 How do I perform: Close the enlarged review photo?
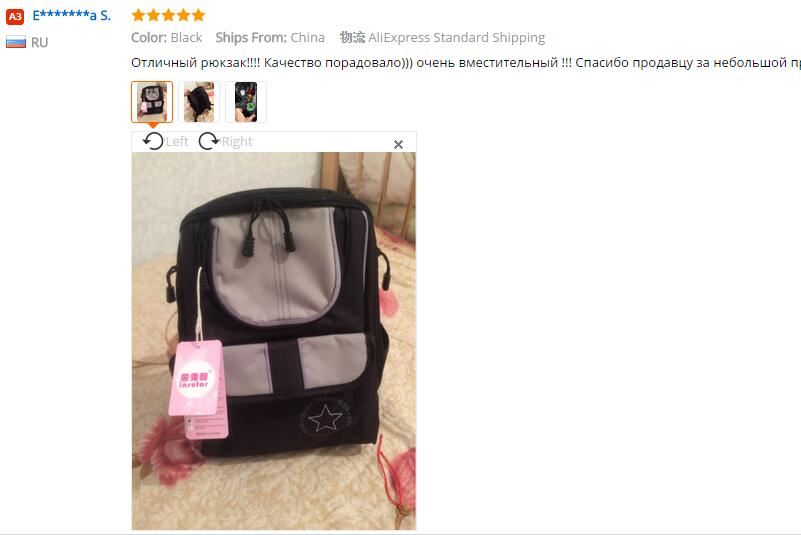(398, 145)
